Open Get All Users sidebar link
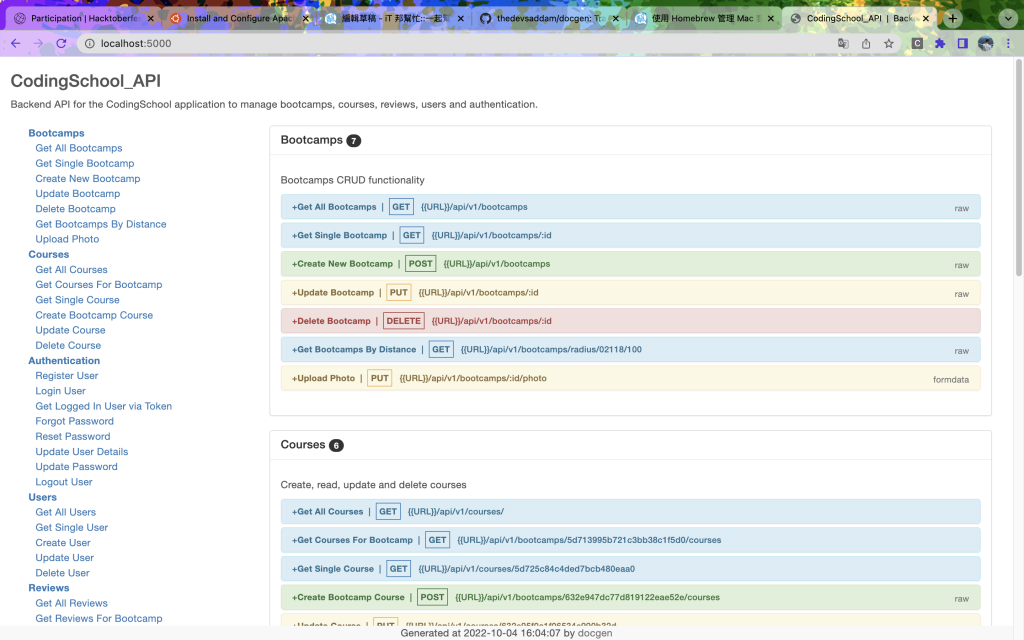 tap(65, 512)
